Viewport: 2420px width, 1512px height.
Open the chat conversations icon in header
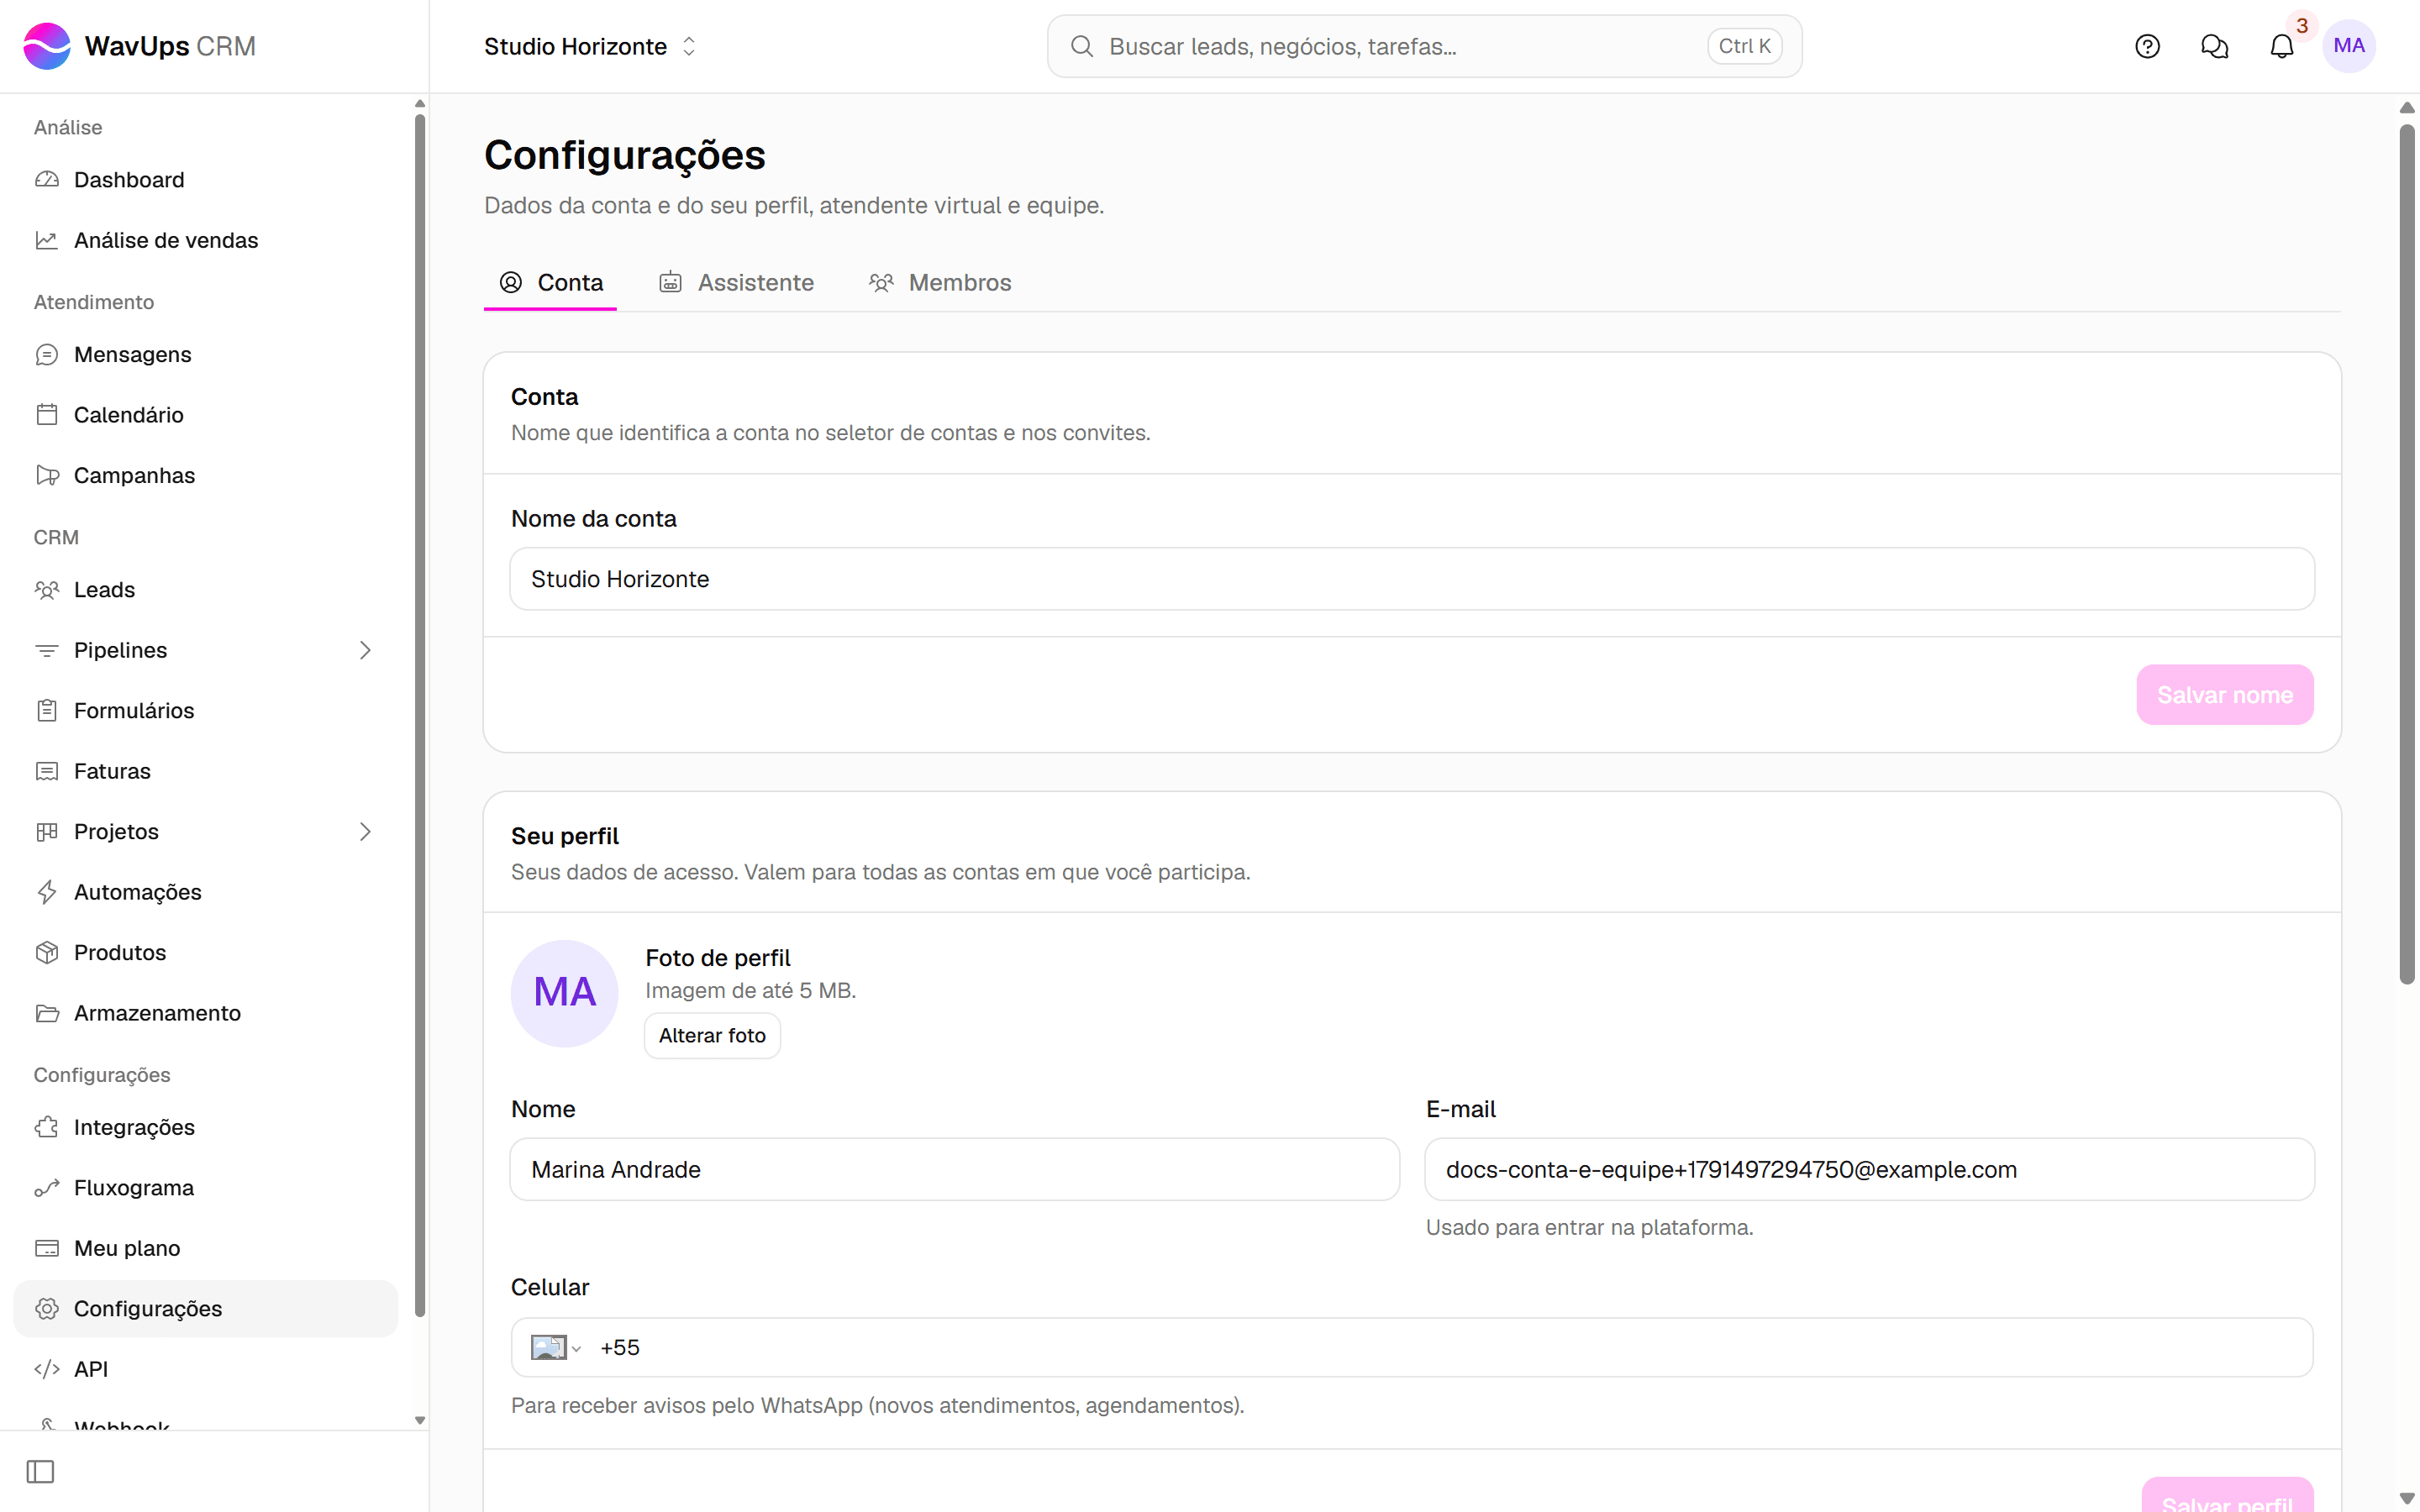pos(2214,46)
